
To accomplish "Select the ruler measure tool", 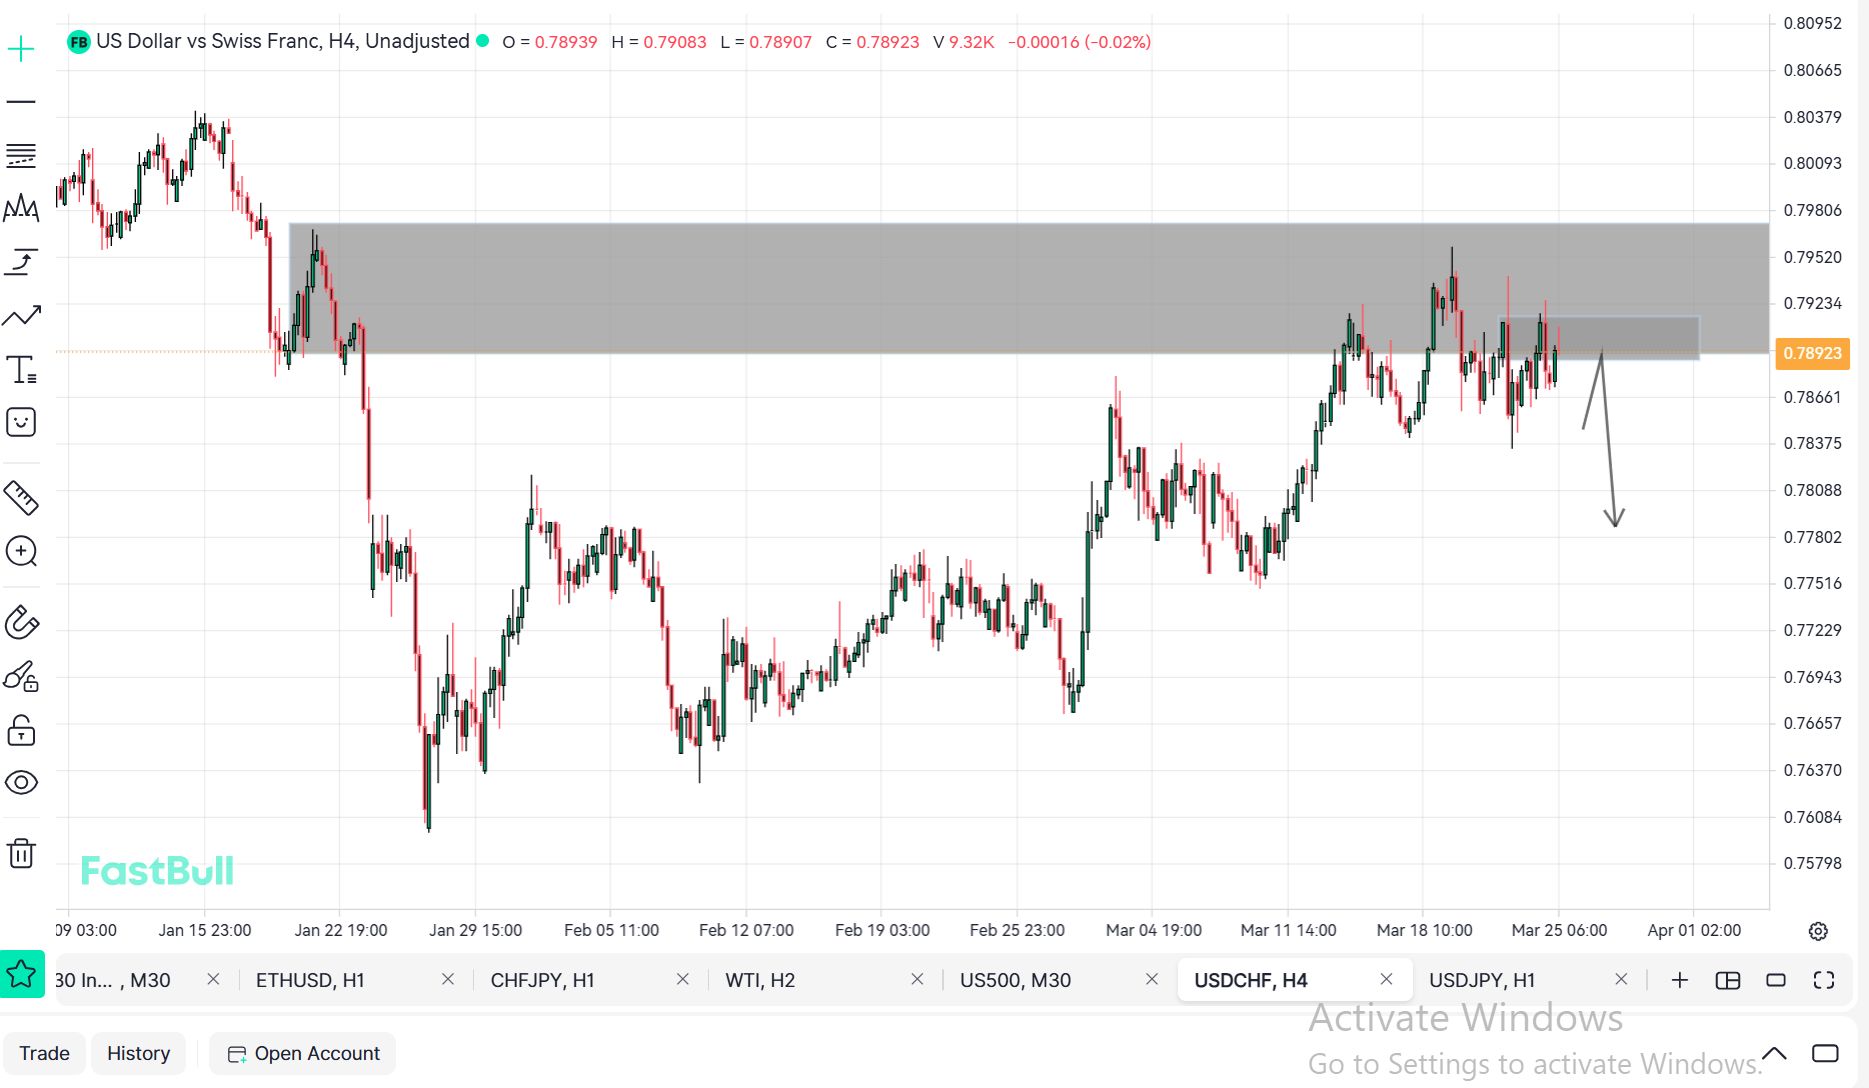I will [x=21, y=497].
